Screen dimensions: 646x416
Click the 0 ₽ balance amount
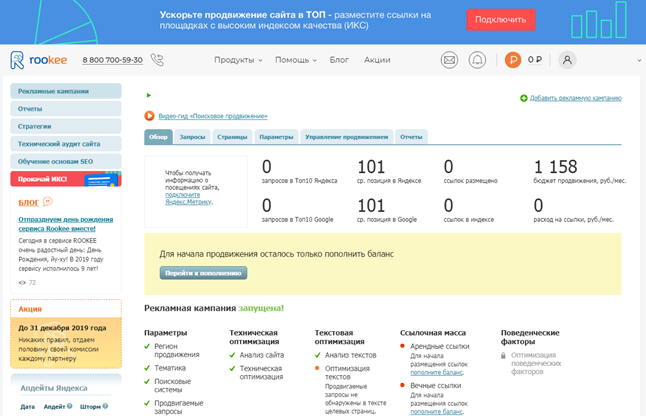coord(535,60)
